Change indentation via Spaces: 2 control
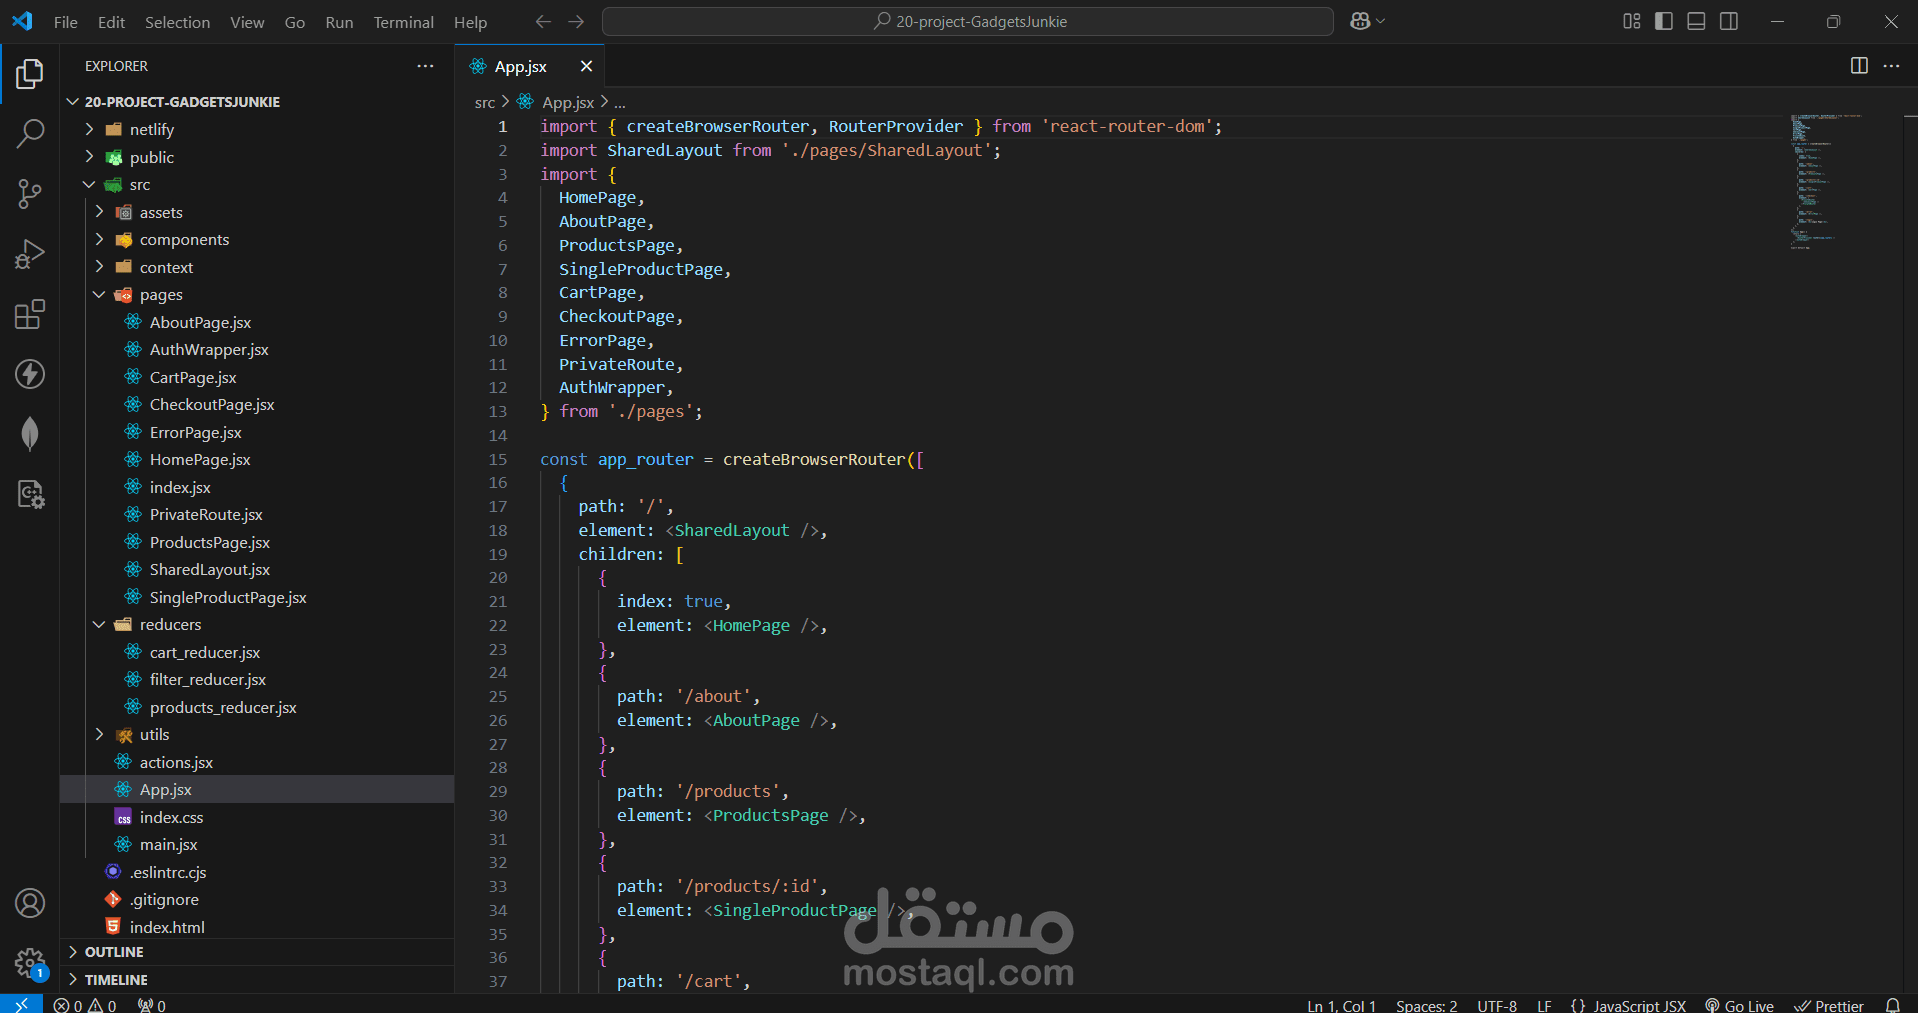The width and height of the screenshot is (1918, 1013). pos(1425,1005)
